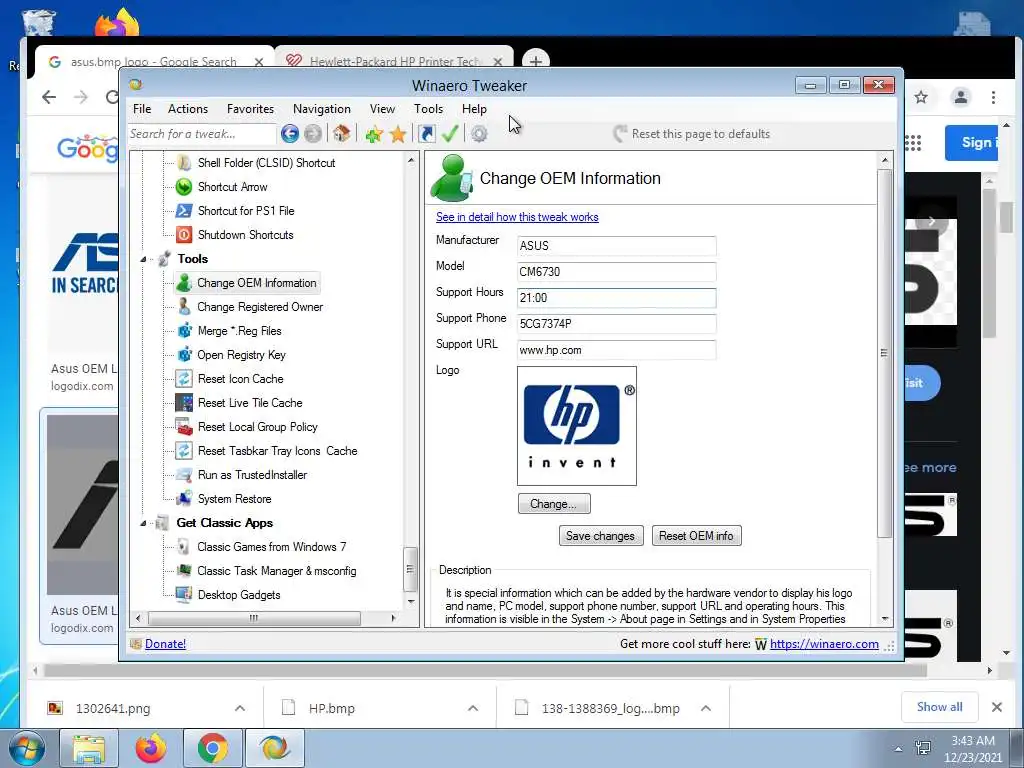Click the Model field containing CM6730
Image resolution: width=1024 pixels, height=768 pixels.
point(616,272)
